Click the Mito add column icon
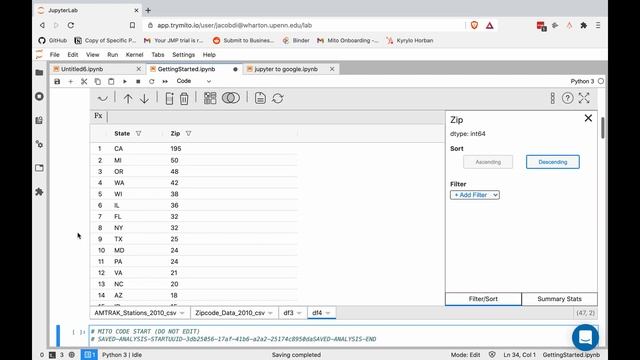Image resolution: width=640 pixels, height=360 pixels. 169,98
